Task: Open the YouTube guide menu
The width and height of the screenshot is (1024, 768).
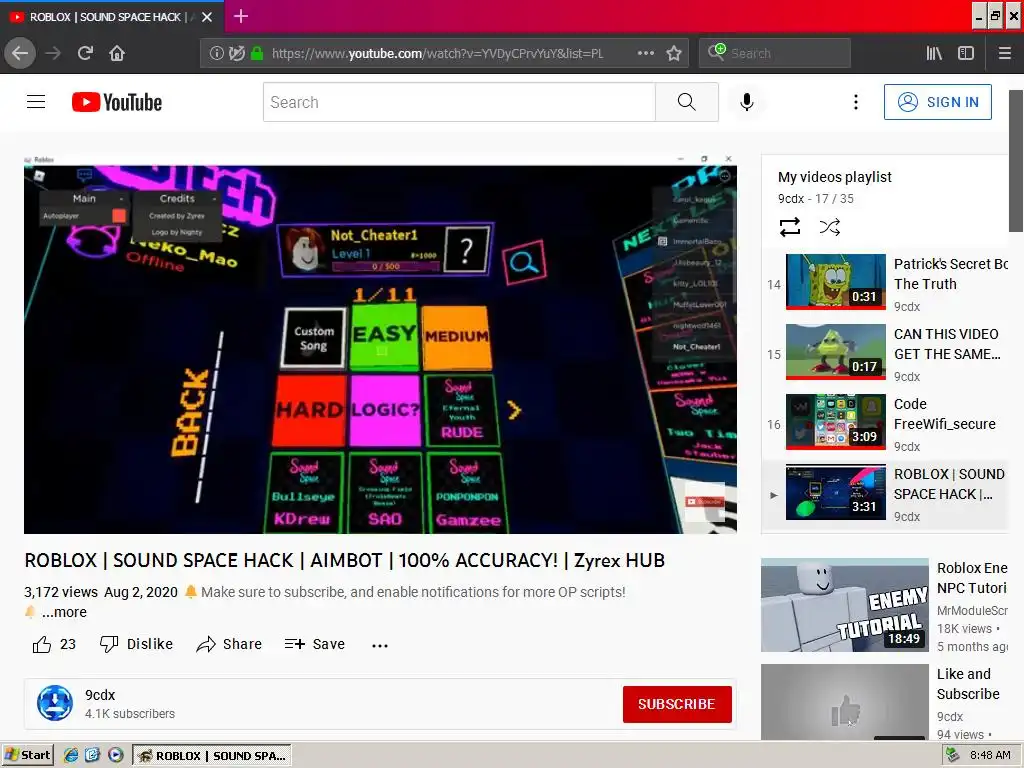Action: click(36, 102)
